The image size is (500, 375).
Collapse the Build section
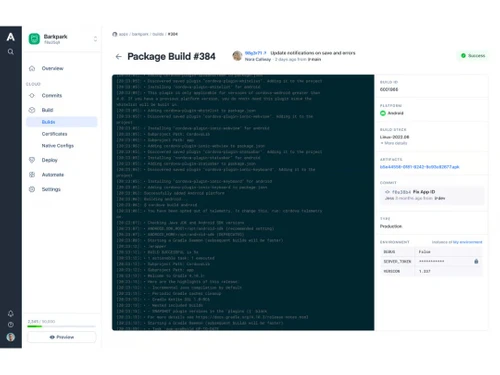pos(47,110)
